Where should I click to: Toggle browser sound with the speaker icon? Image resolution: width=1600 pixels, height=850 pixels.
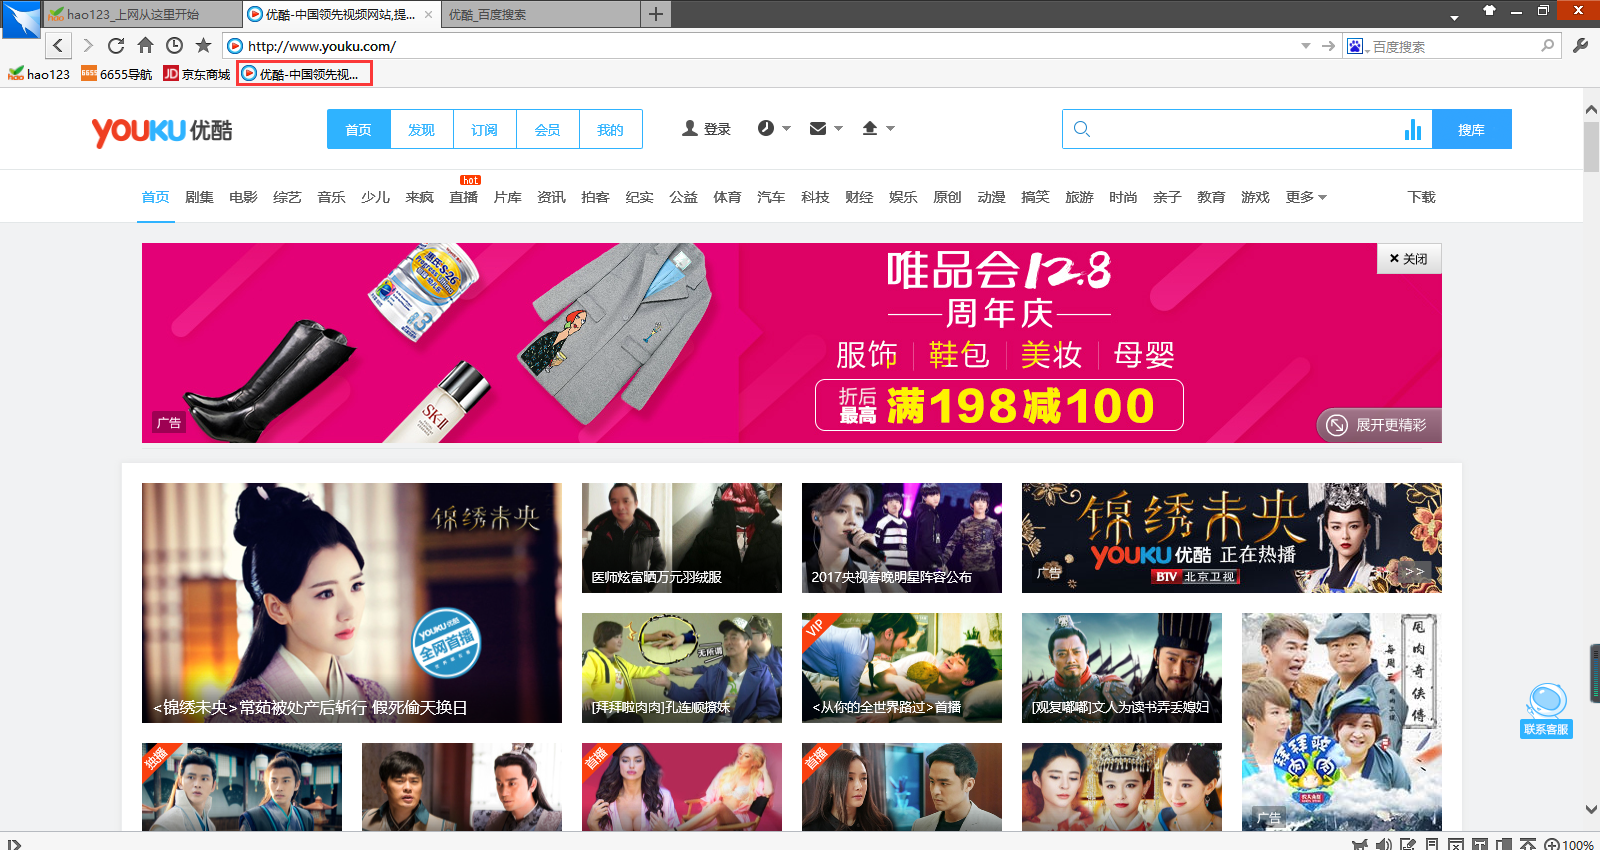click(1383, 844)
